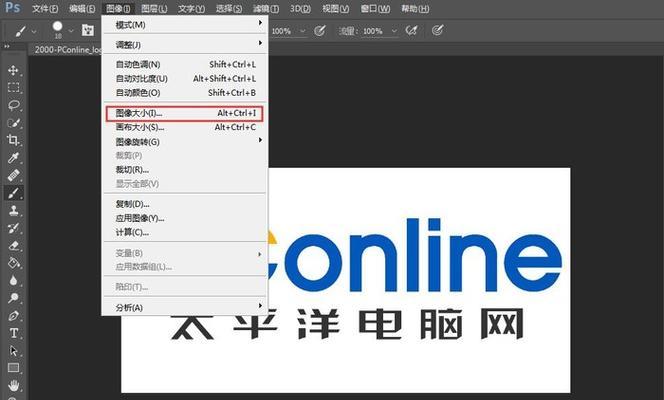
Task: Select the Brush tool in the toolbox
Action: point(13,193)
